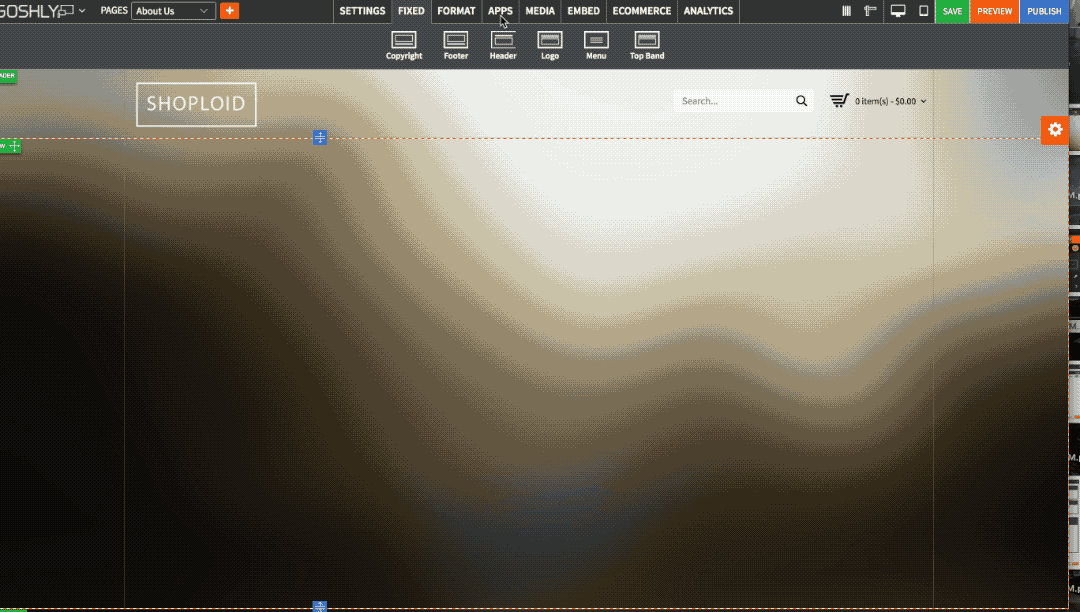Screen dimensions: 1080x612
Task: Expand the Goshly logo menu arrow
Action: (82, 11)
